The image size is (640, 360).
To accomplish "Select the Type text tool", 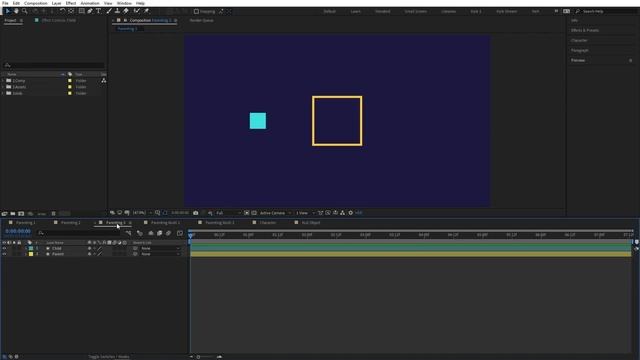I will [x=98, y=11].
